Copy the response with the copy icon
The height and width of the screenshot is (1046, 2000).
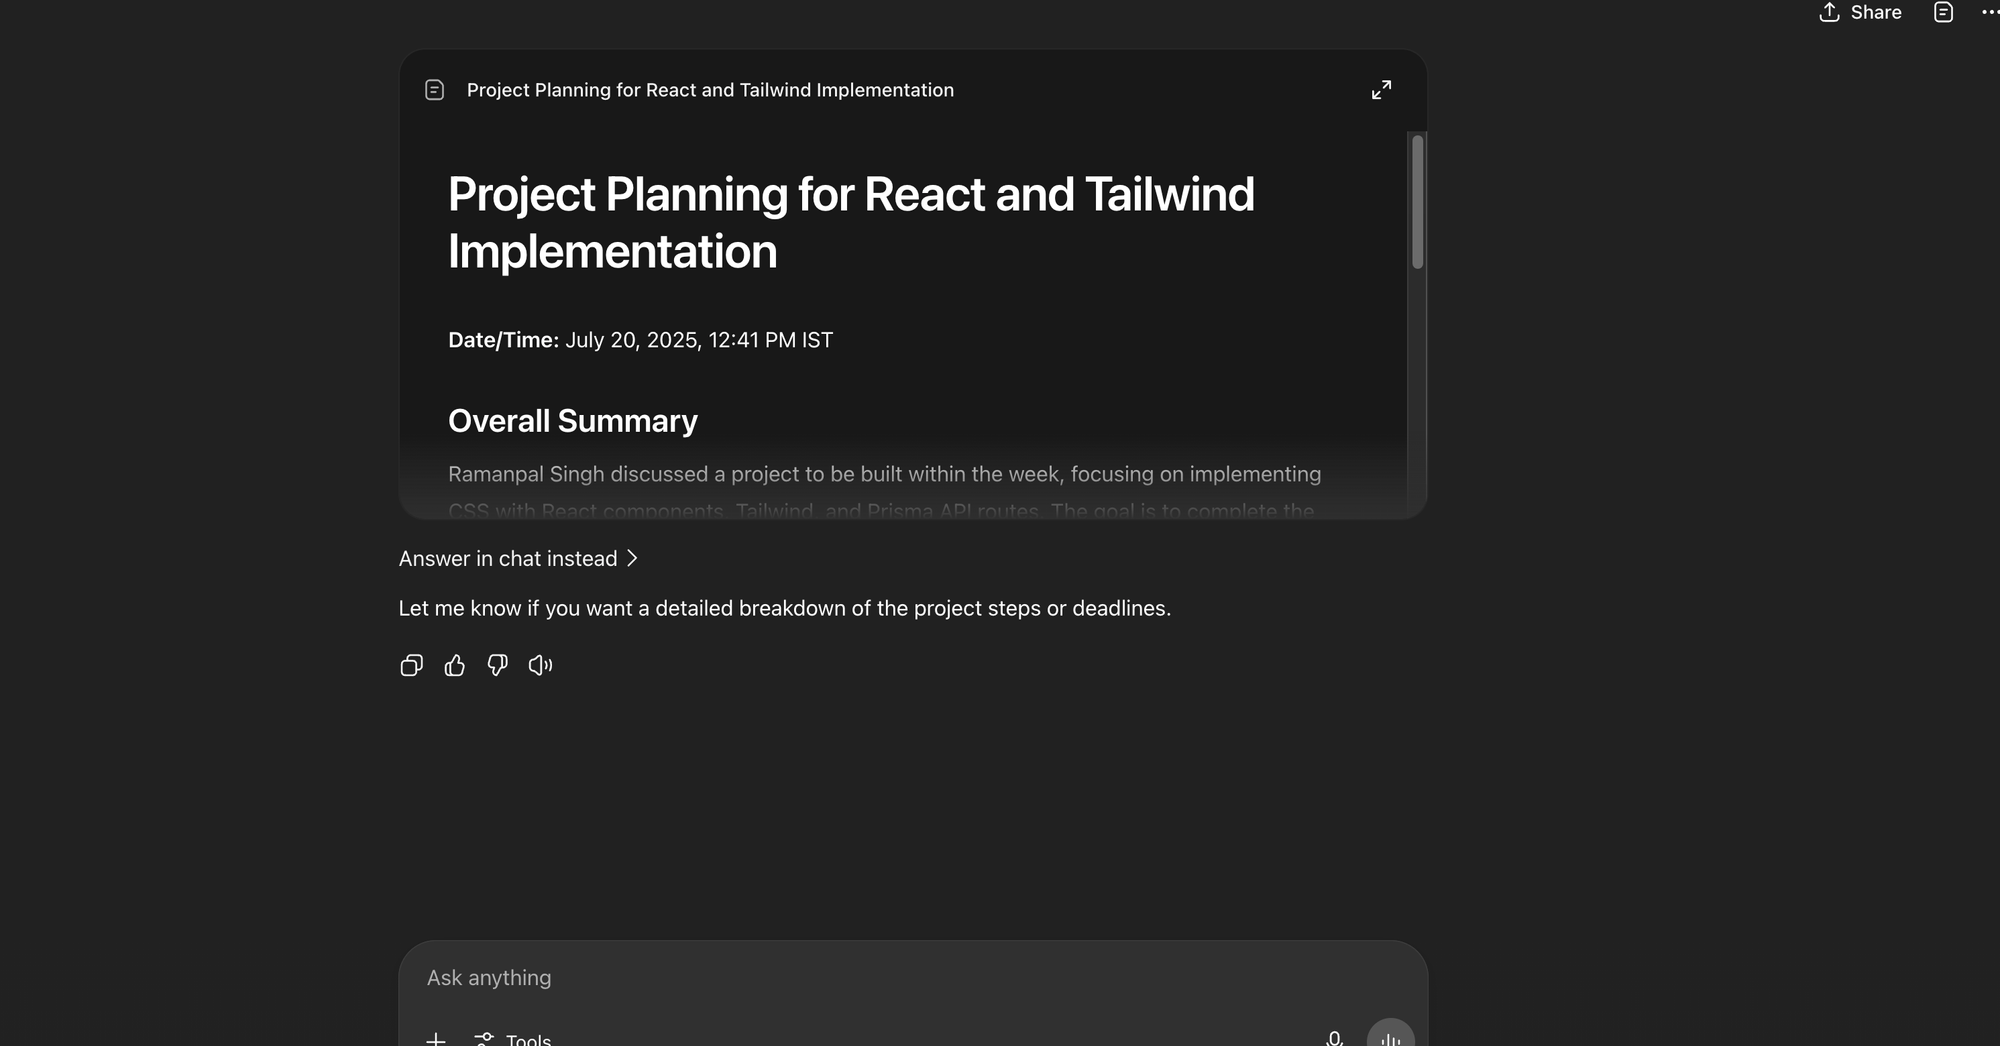click(x=411, y=666)
